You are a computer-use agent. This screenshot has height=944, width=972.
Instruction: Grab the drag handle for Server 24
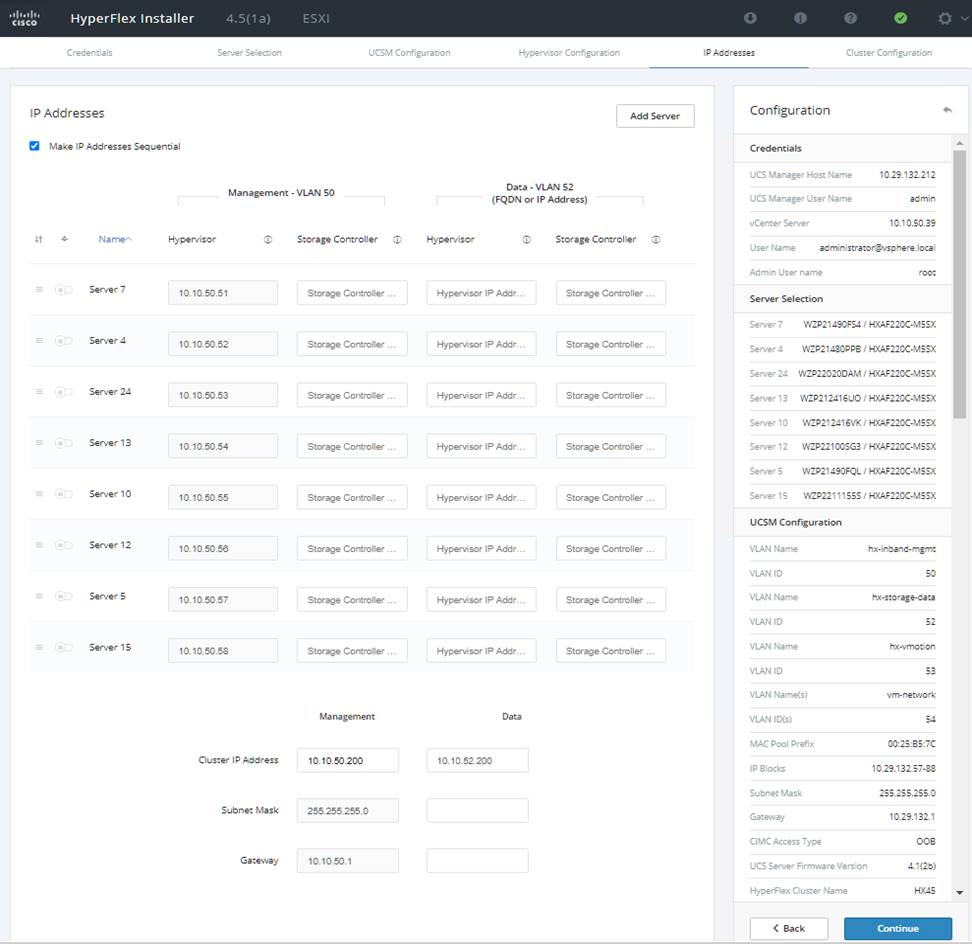[39, 392]
